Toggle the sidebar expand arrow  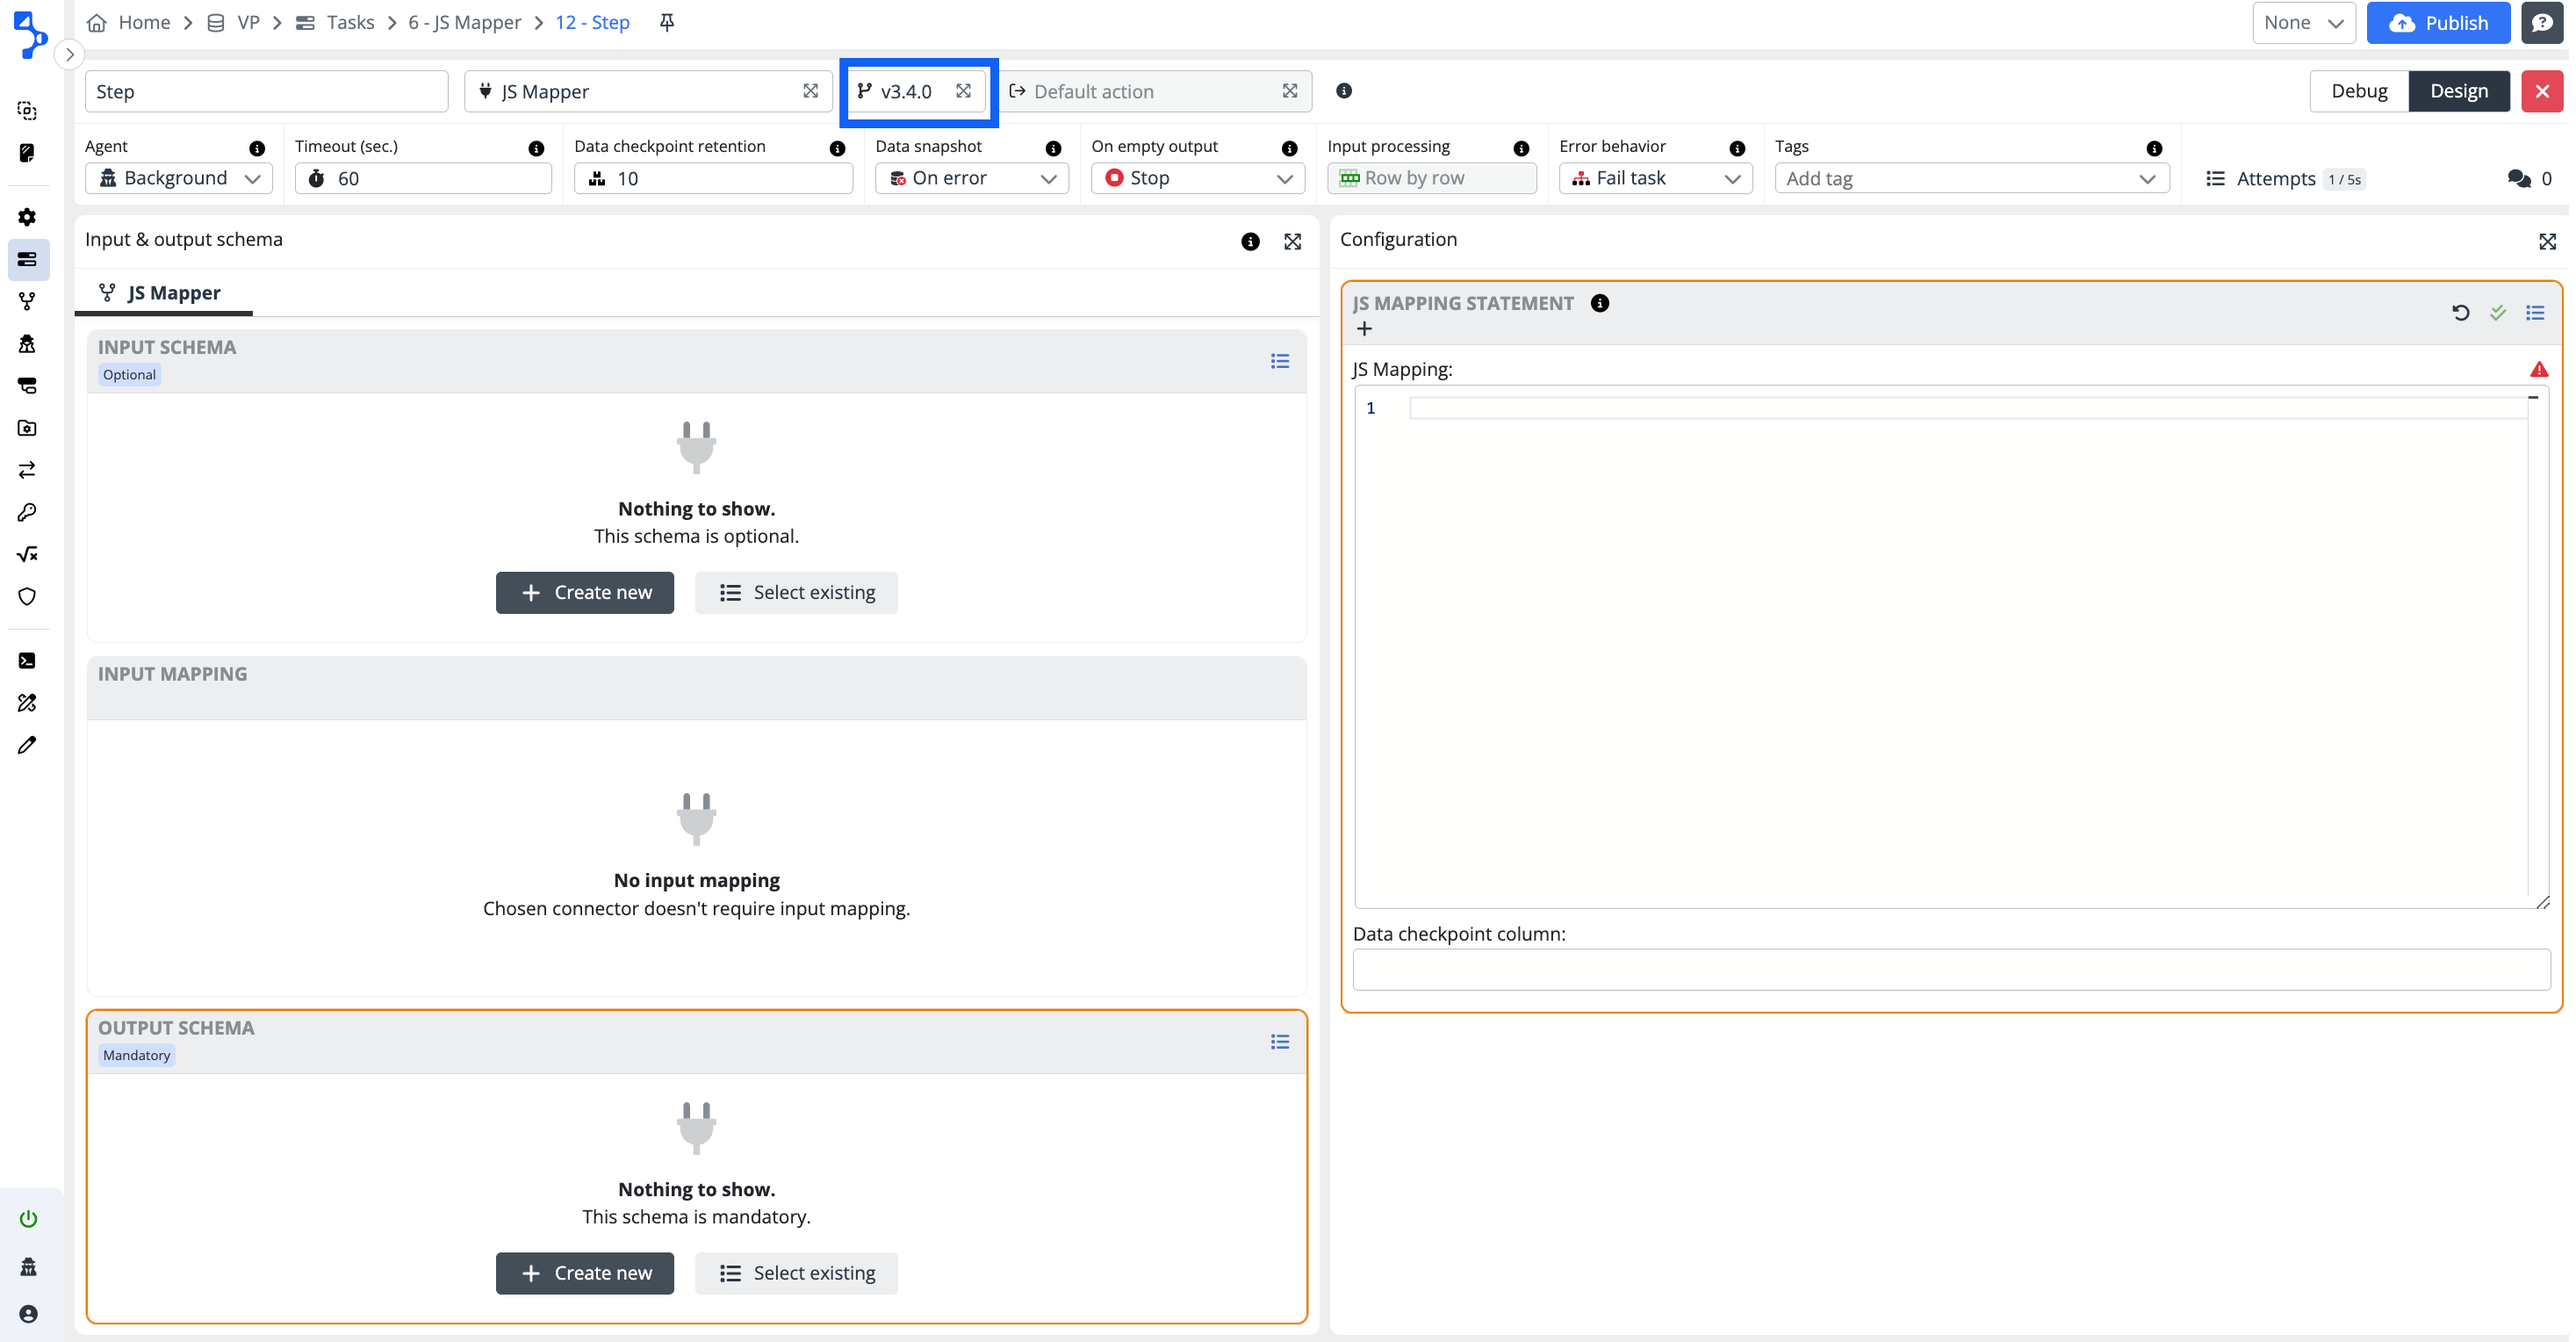69,54
